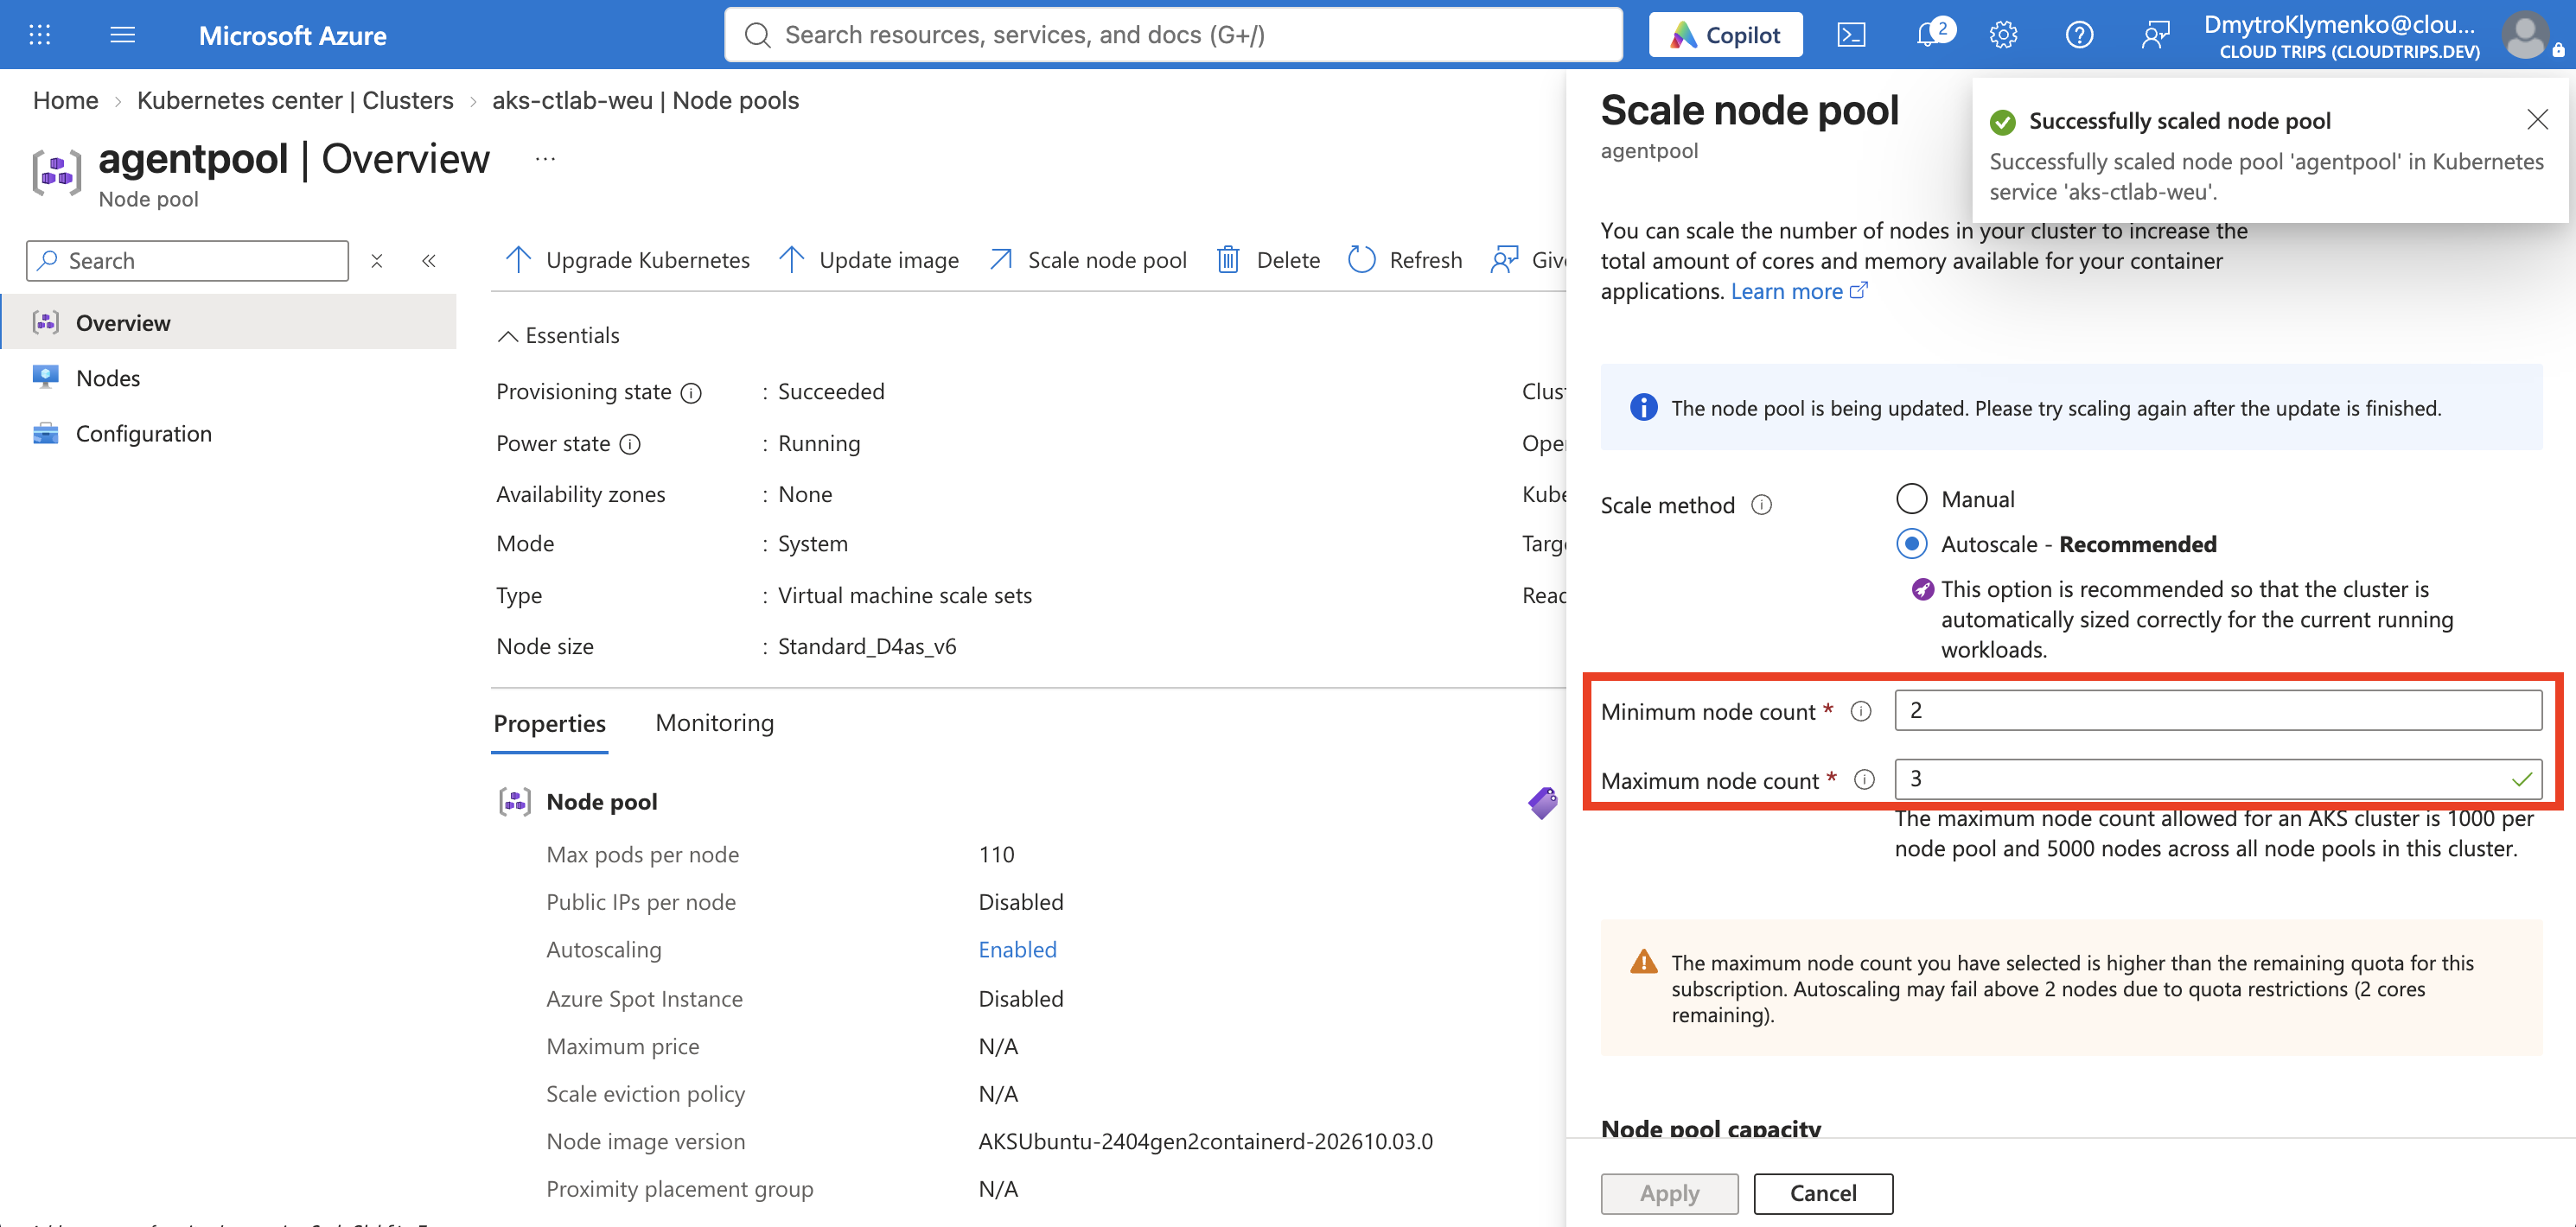
Task: Select the Properties tab
Action: pos(550,723)
